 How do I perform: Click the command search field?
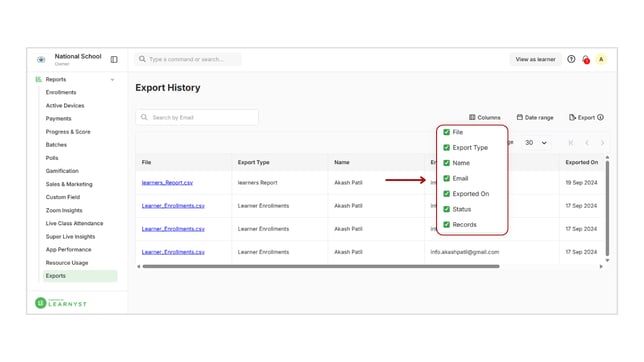(x=188, y=60)
